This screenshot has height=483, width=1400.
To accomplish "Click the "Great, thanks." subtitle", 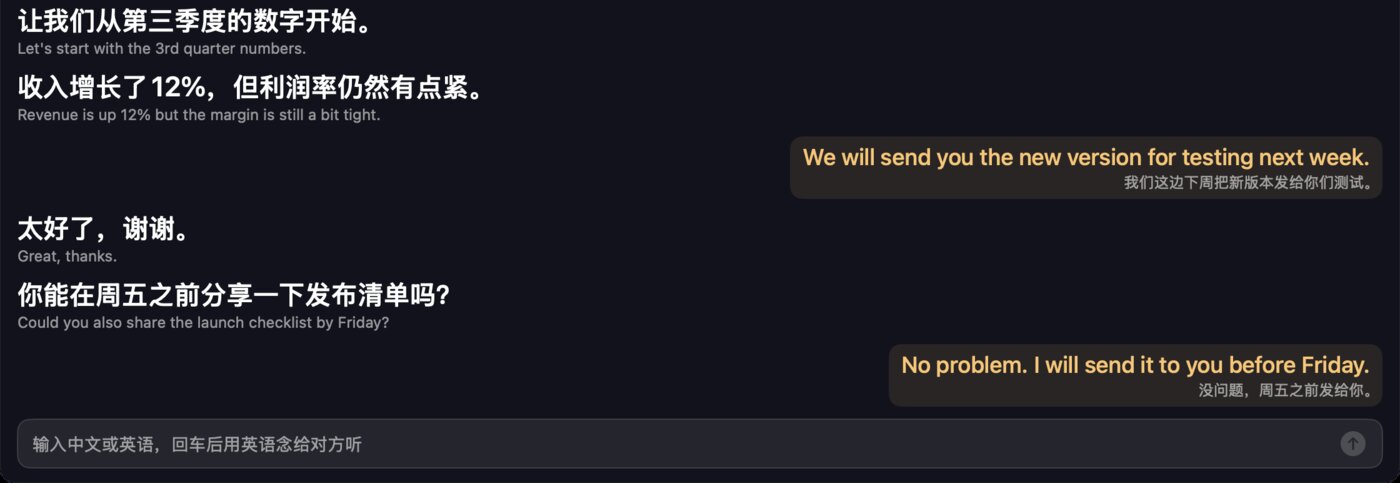I will 67,257.
